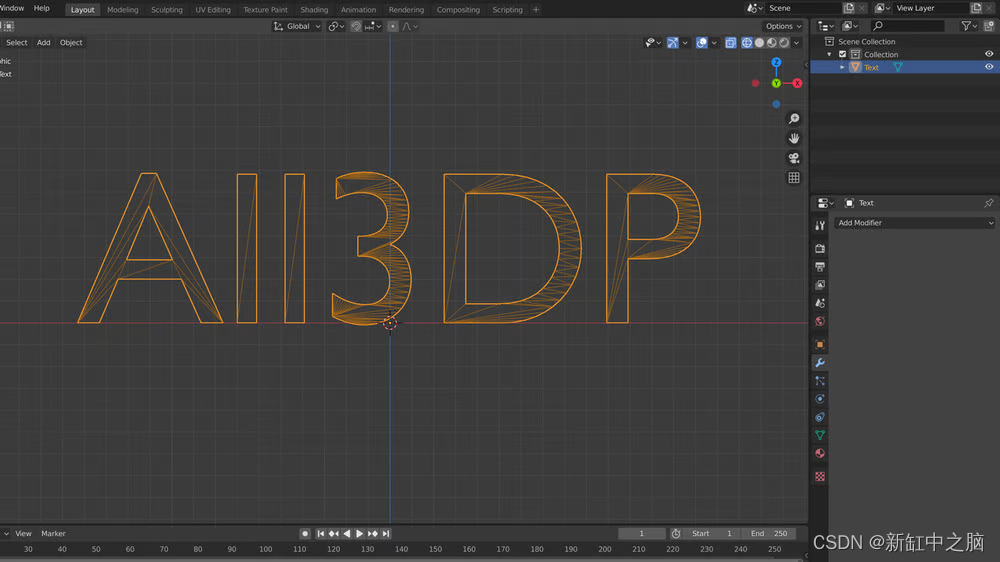Screen dimensions: 1000x562
Task: Click the pan view hand icon
Action: point(793,138)
